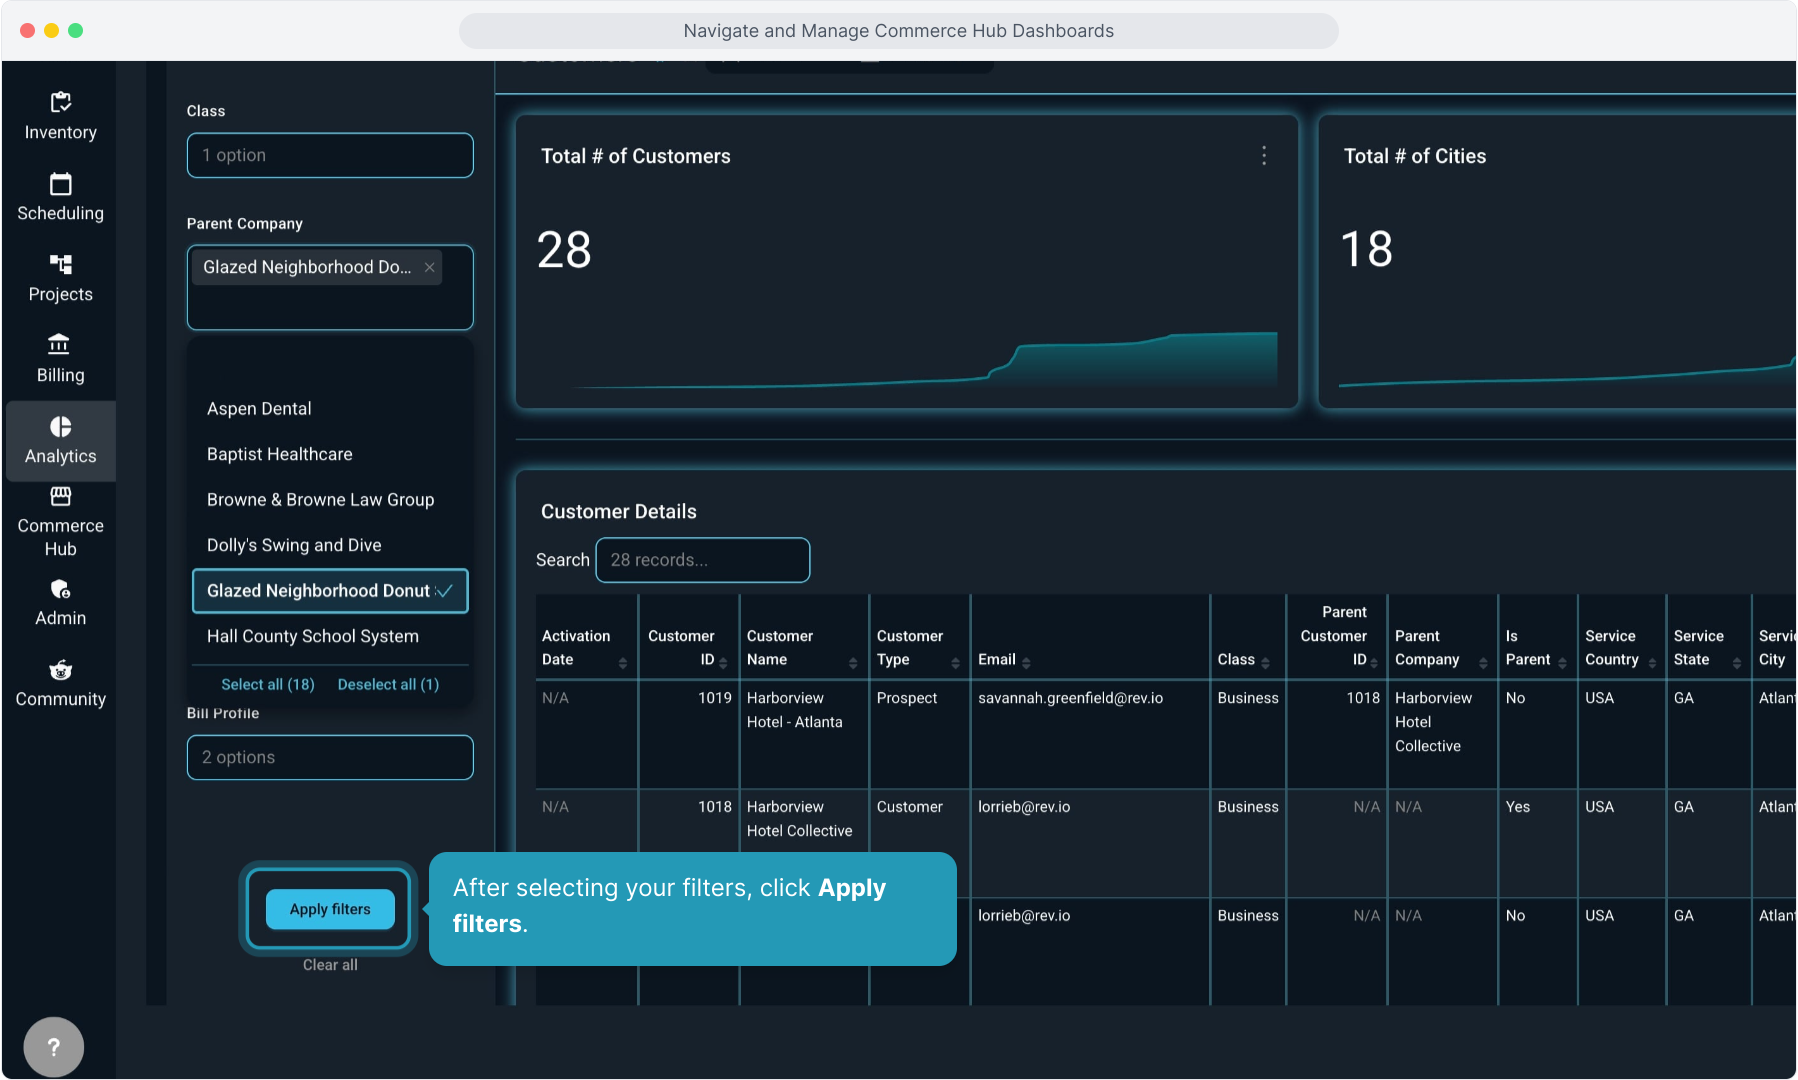Open the Admin shield icon
Screen dimensions: 1798x1080
tap(60, 590)
